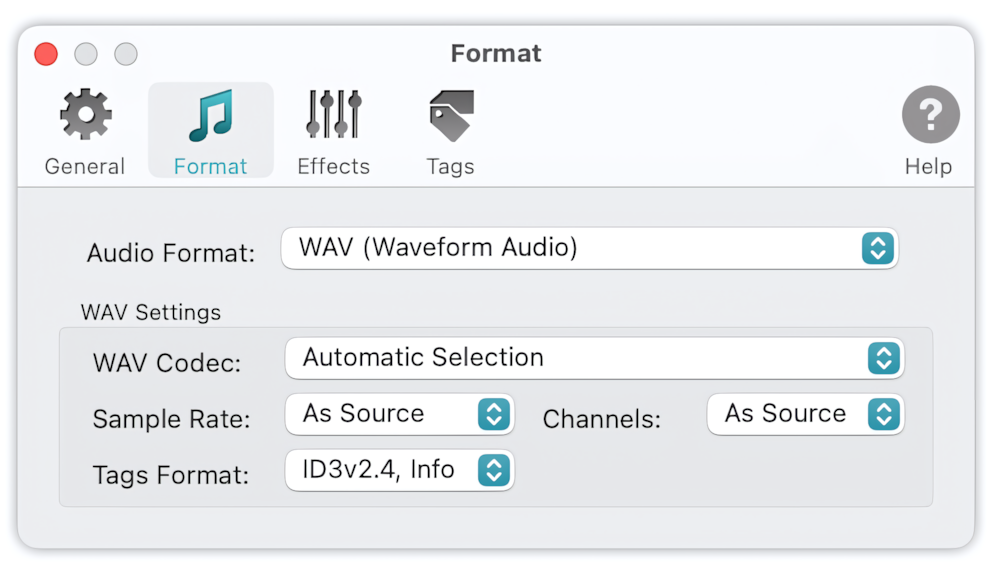
Task: Change the Sample Rate dropdown
Action: click(x=399, y=415)
